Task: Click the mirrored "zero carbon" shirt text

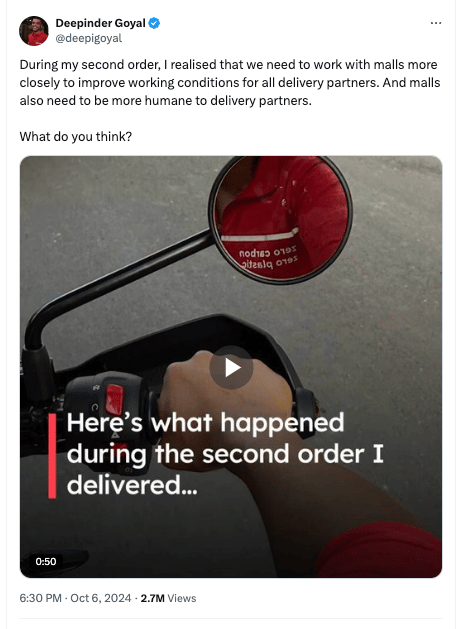Action: (x=268, y=253)
